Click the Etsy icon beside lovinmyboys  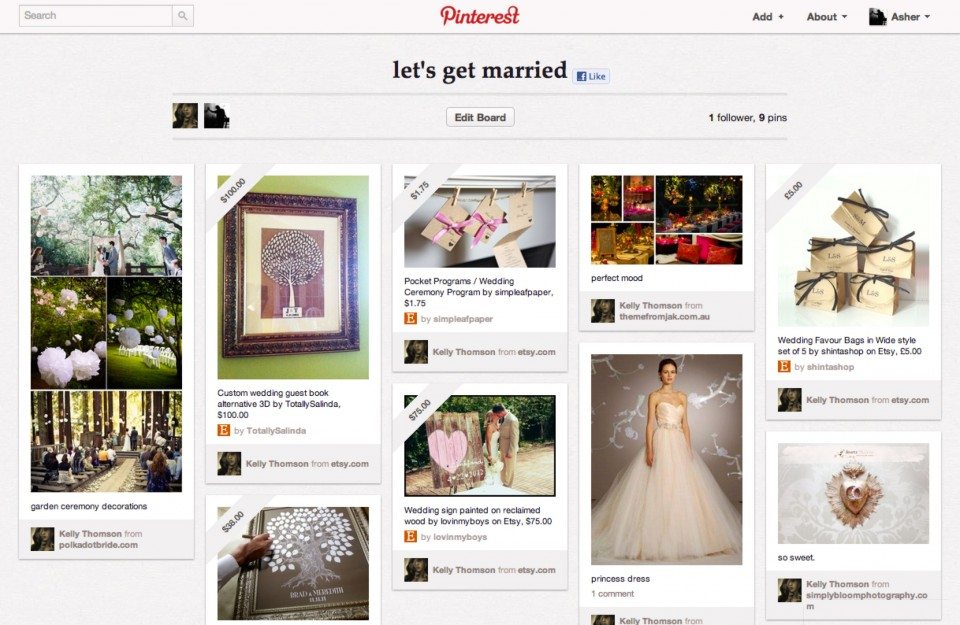410,537
